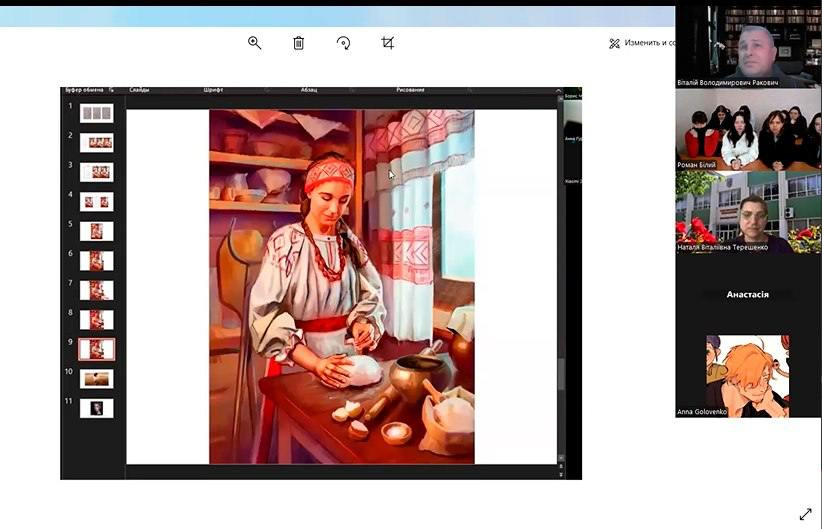Screen dimensions: 822x529
Task: Select slide 4 thumbnail
Action: pos(96,202)
